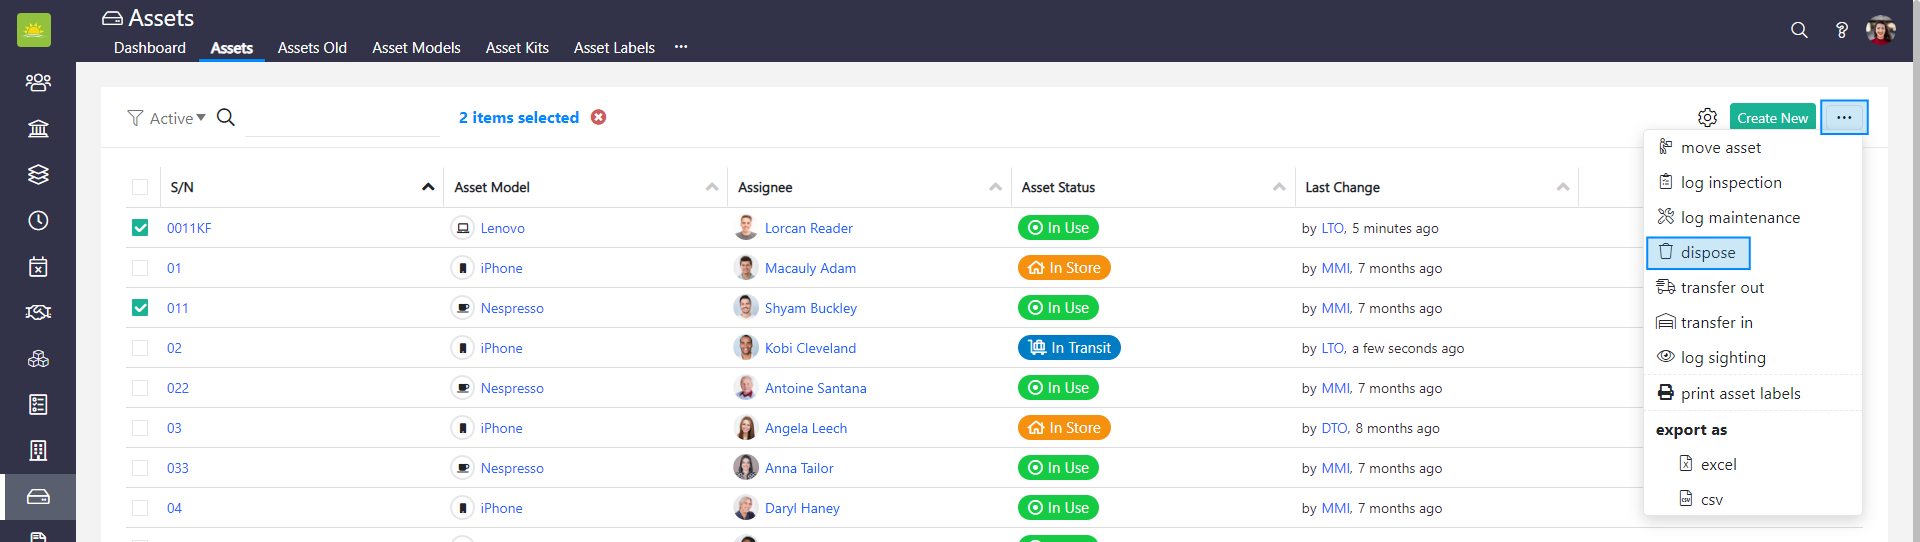Open the Lorcan Reader assignee link
The image size is (1920, 542).
click(808, 228)
